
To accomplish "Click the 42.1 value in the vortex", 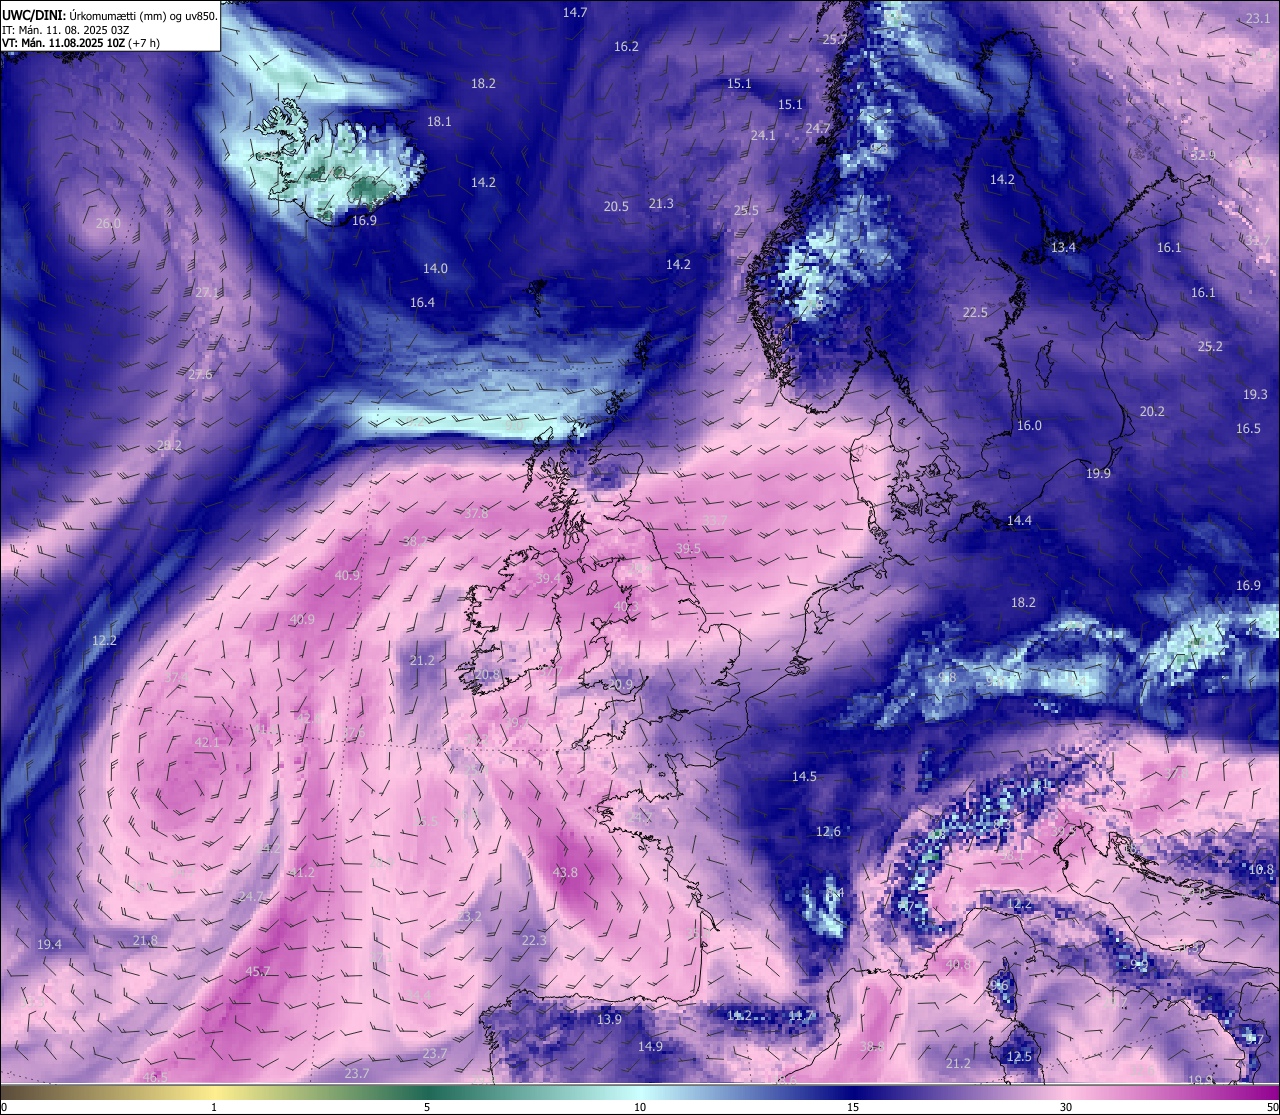I will (207, 742).
